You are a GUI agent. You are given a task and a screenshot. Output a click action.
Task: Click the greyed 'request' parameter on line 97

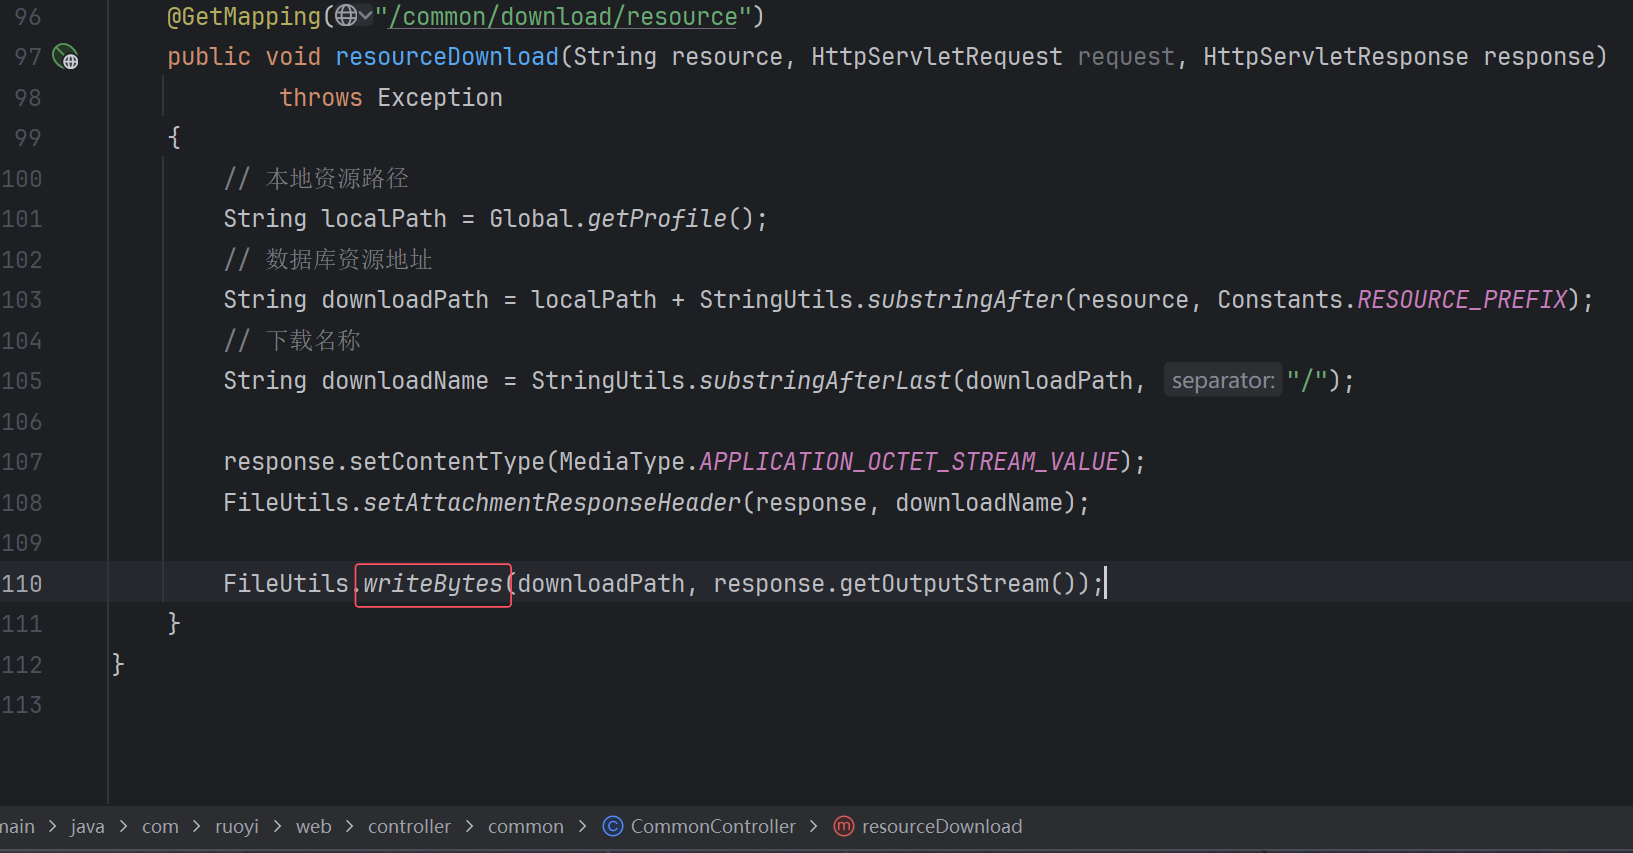pos(1126,57)
